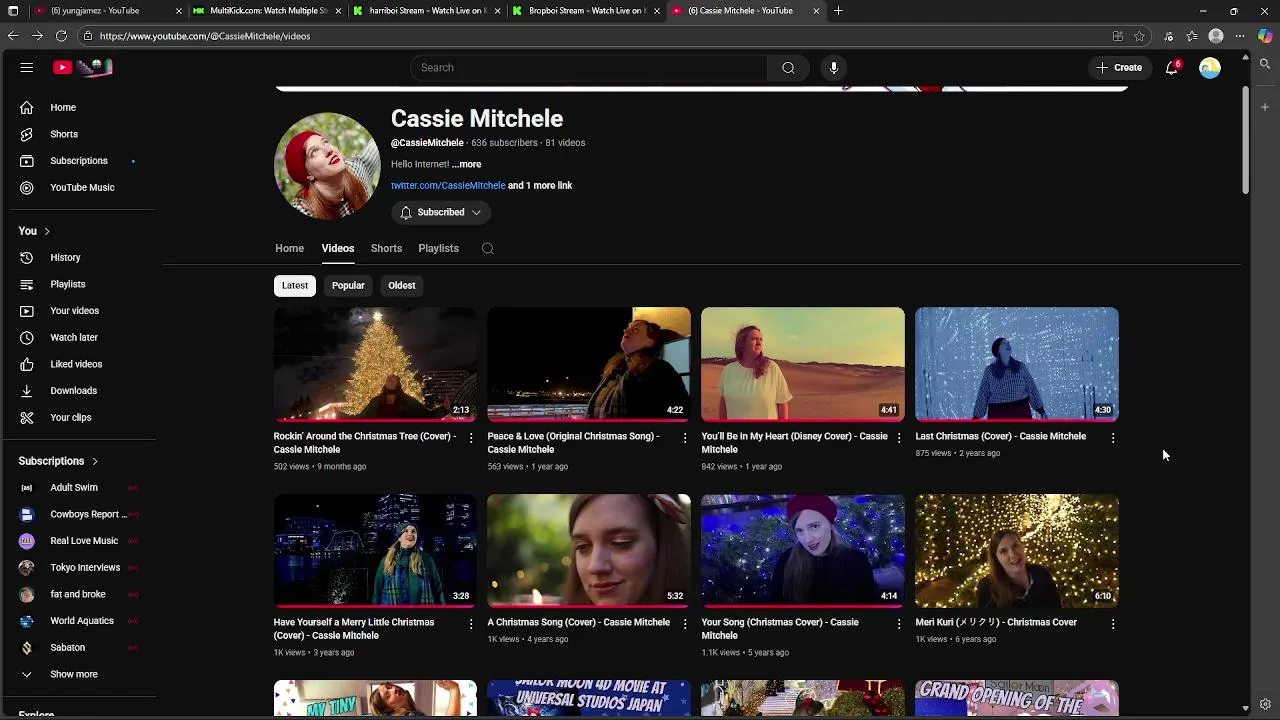Go back in browser
The width and height of the screenshot is (1280, 720).
tap(13, 36)
